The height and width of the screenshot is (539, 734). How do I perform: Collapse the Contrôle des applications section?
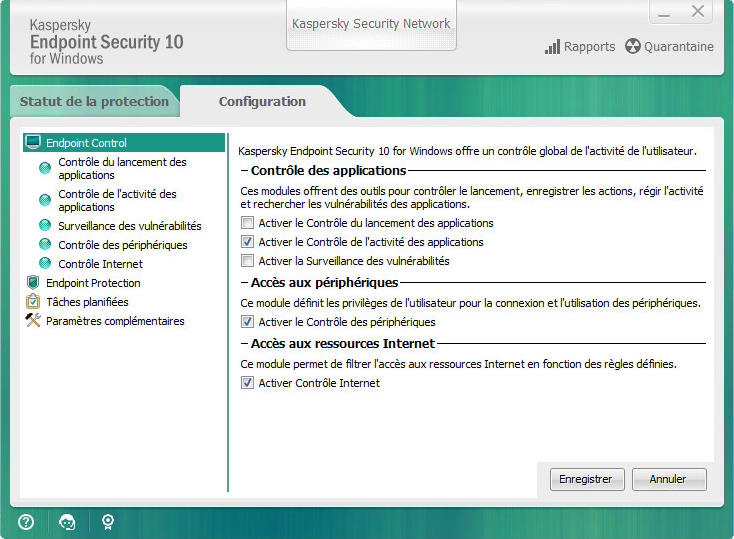(x=244, y=170)
